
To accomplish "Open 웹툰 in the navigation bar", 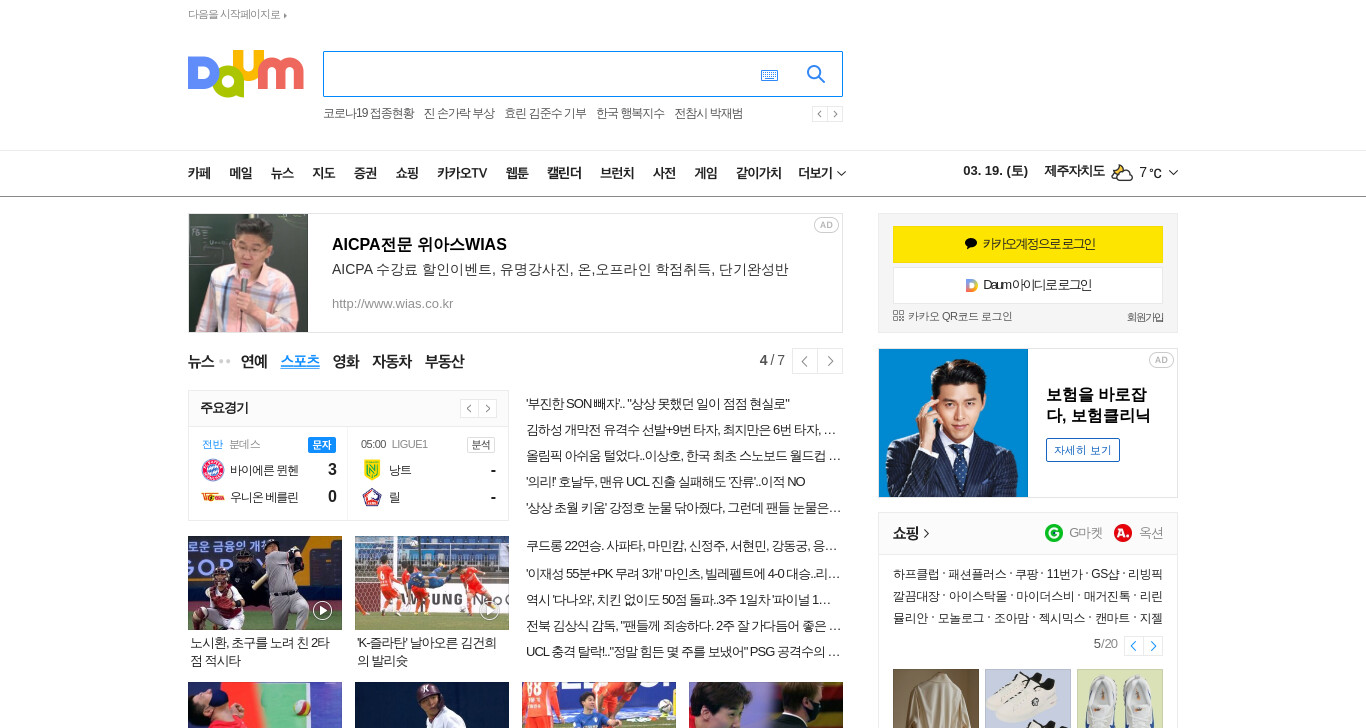I will tap(517, 173).
